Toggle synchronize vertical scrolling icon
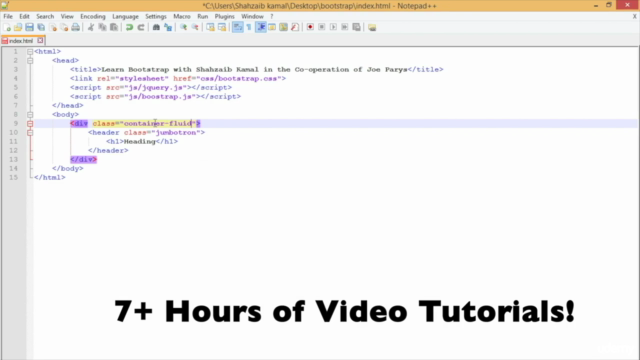The height and width of the screenshot is (360, 640). point(210,27)
